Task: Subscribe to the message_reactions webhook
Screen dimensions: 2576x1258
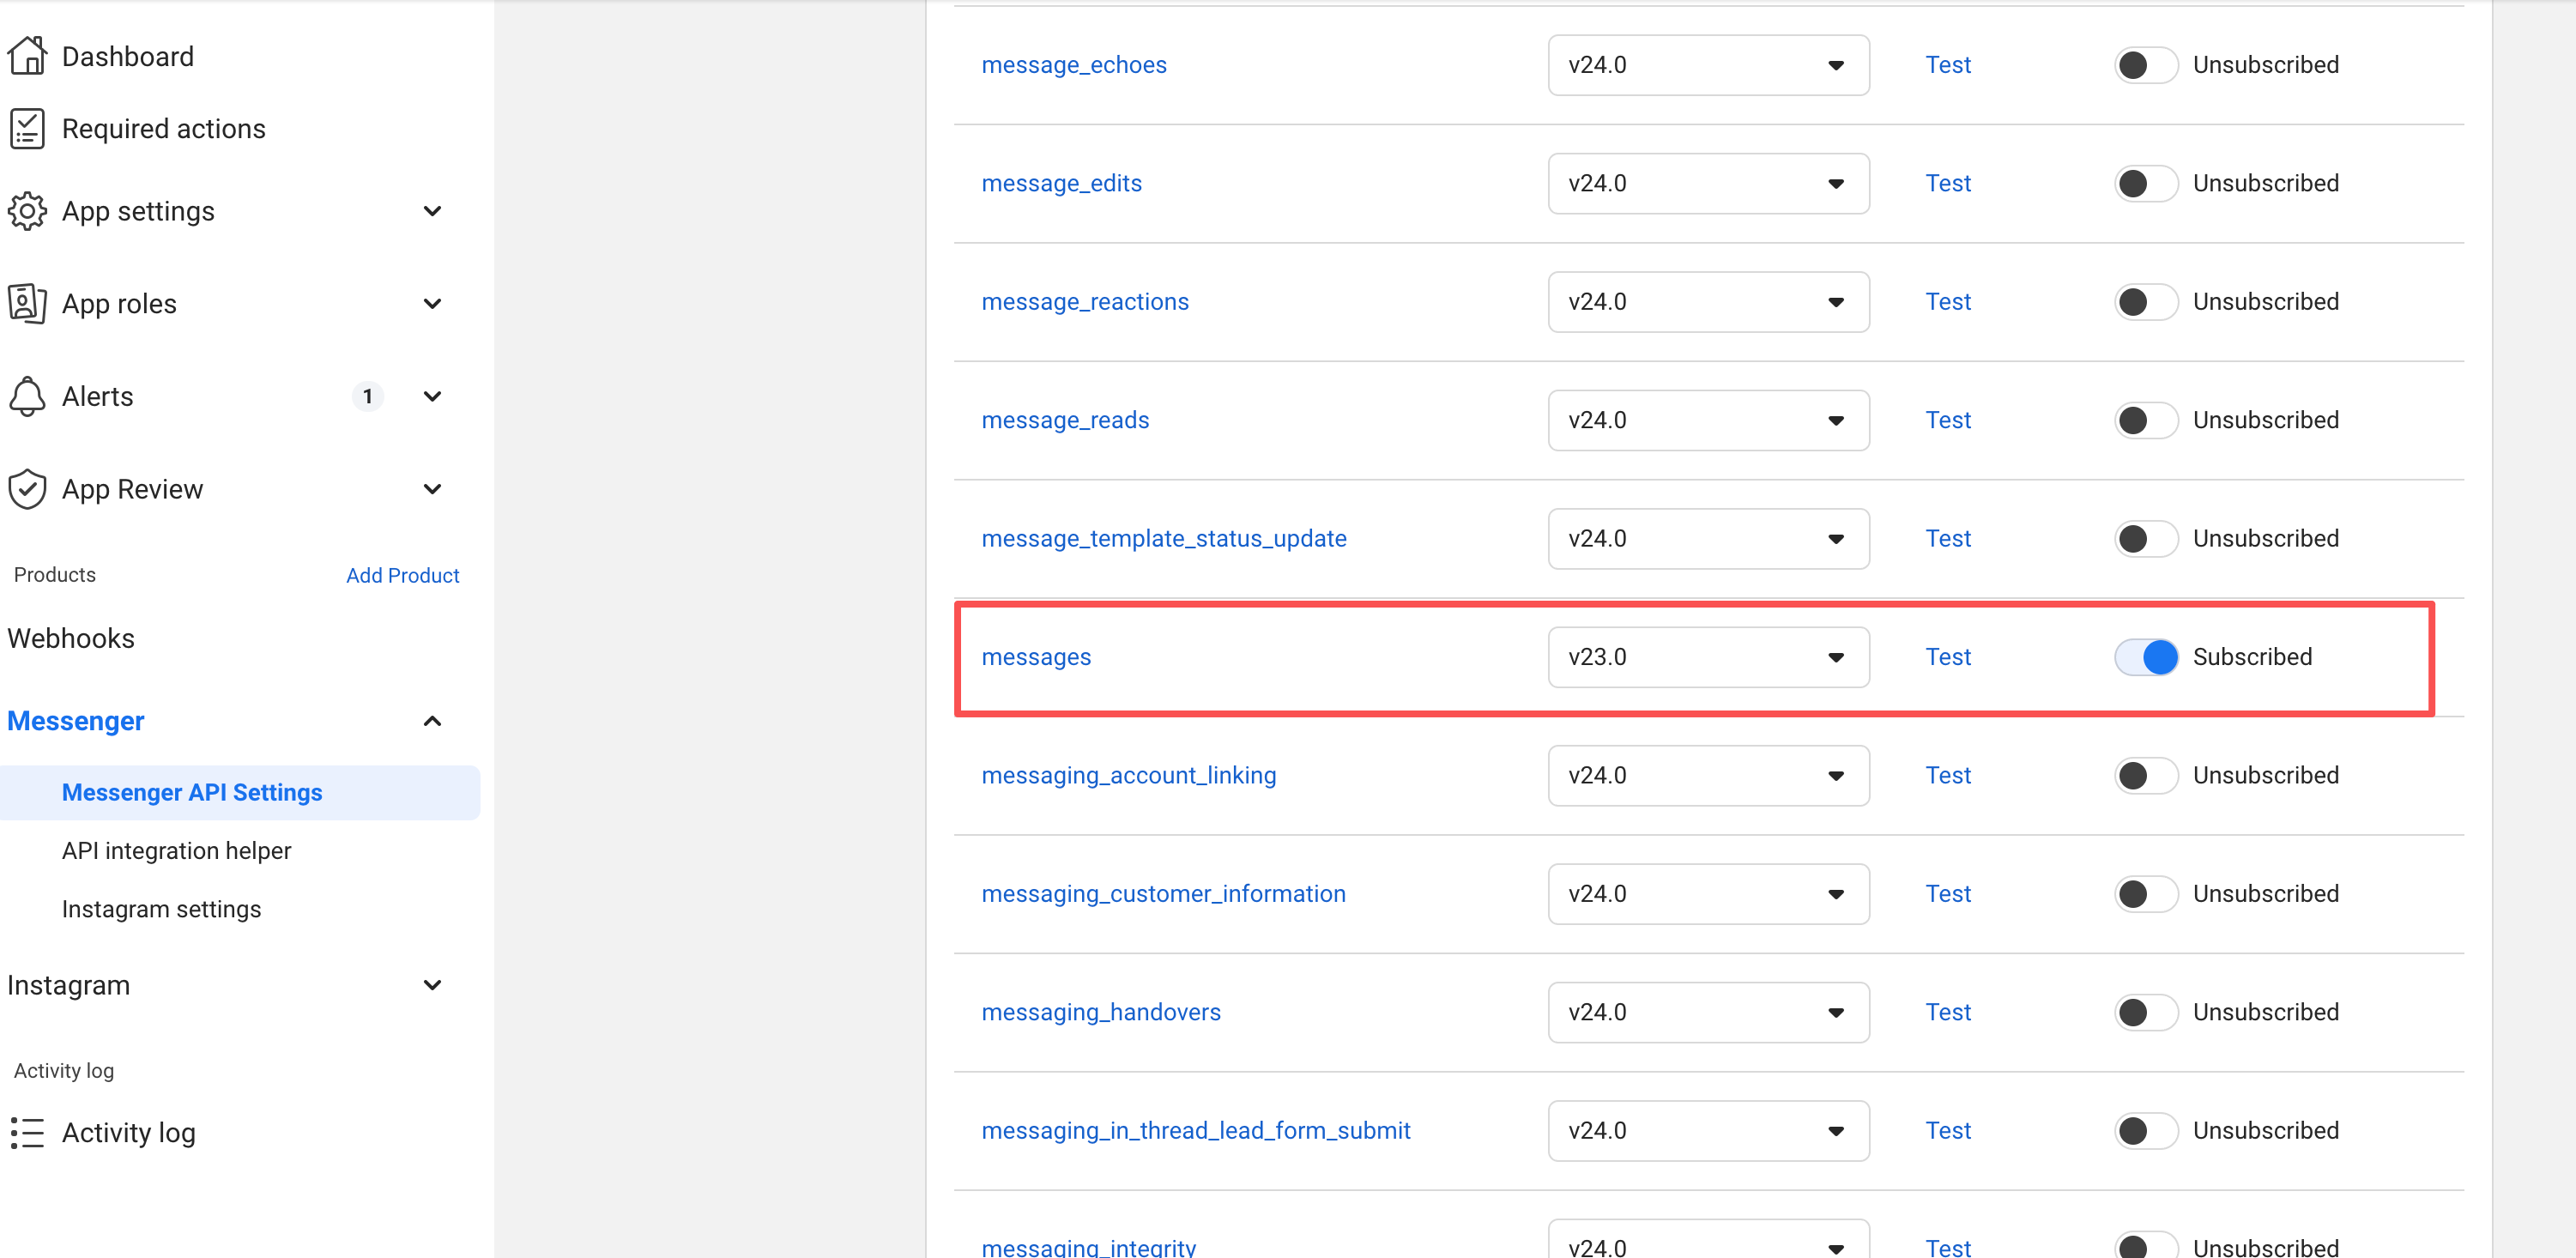Action: point(2146,301)
